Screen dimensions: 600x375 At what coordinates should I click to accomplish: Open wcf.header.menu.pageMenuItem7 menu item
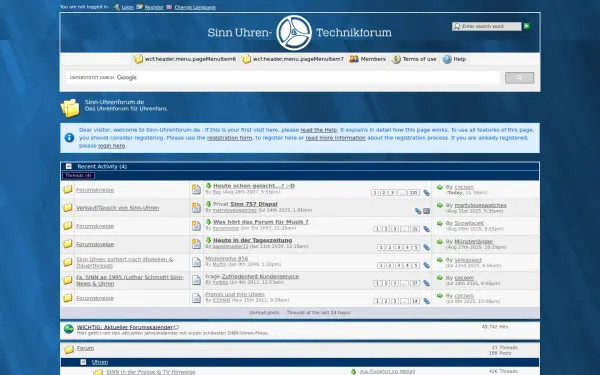292,59
